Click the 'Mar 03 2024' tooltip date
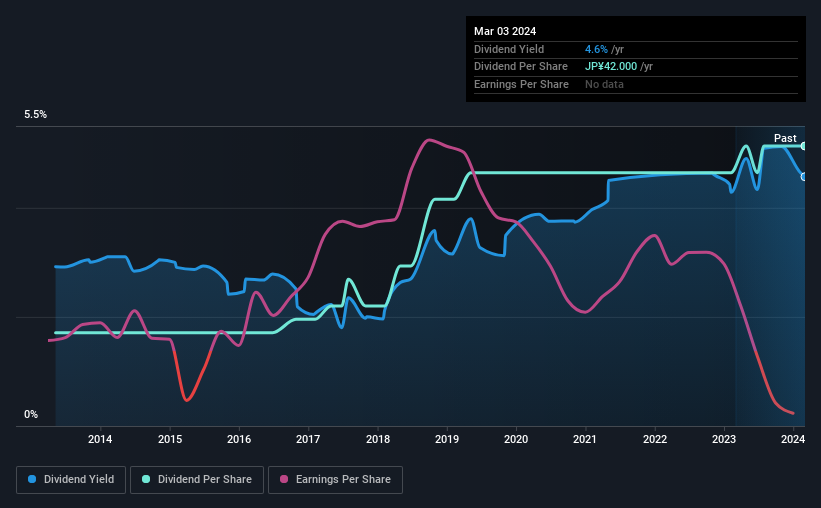The width and height of the screenshot is (821, 508). [505, 31]
